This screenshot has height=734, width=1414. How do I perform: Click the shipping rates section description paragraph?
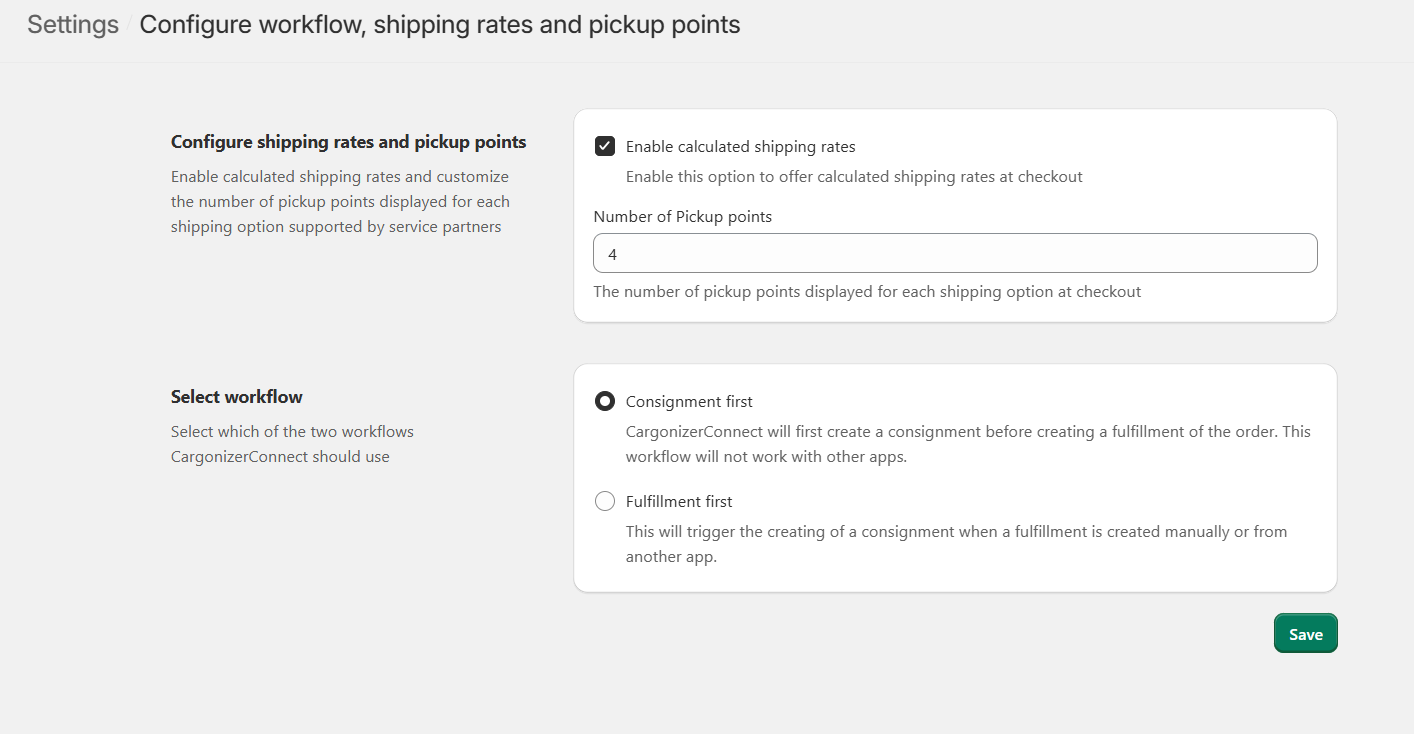pyautogui.click(x=340, y=202)
